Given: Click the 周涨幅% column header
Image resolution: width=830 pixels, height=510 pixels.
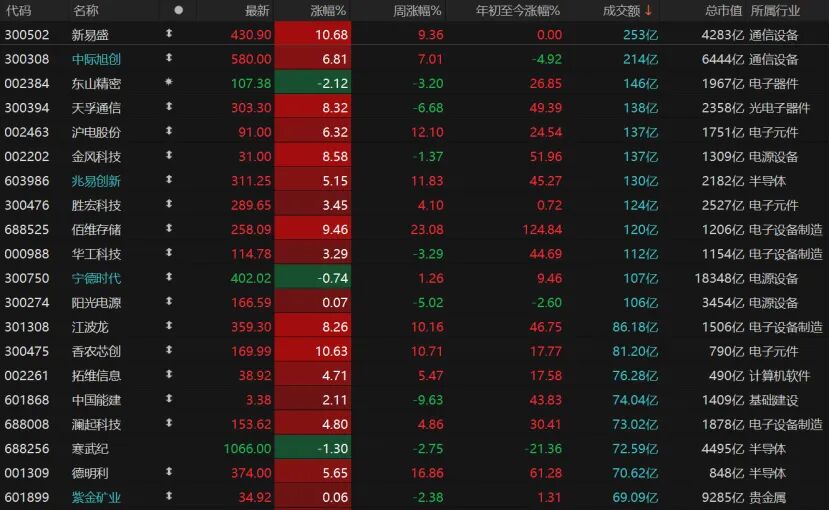Looking at the screenshot, I should 414,10.
